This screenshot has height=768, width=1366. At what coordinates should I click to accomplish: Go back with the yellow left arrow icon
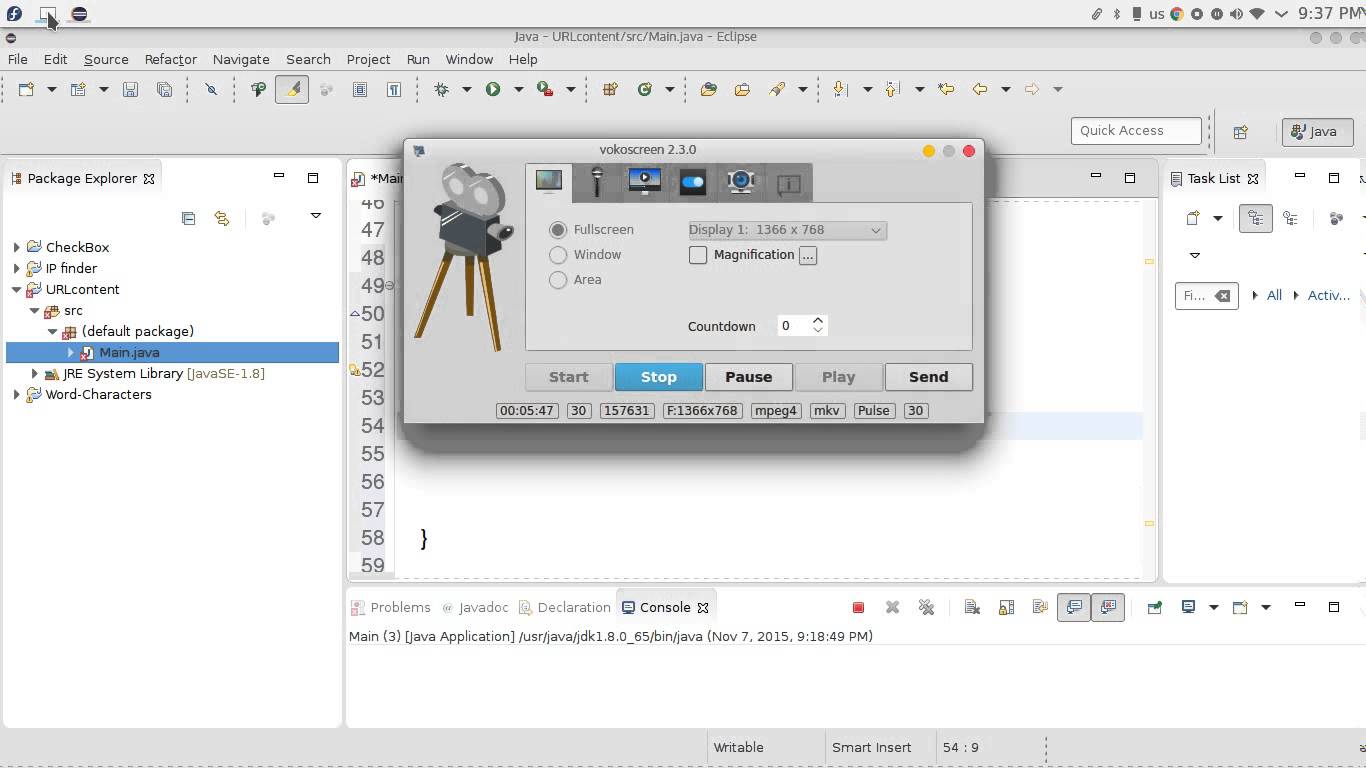pos(980,89)
